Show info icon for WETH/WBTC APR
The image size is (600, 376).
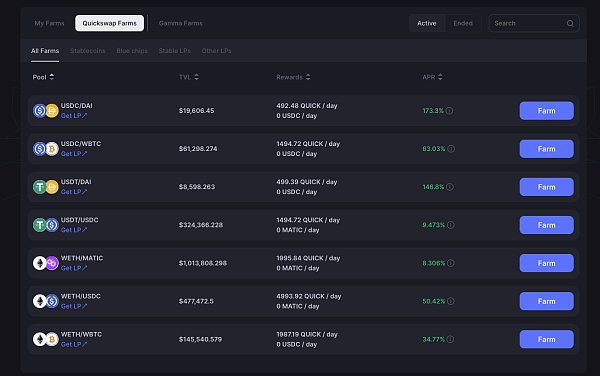click(x=450, y=339)
